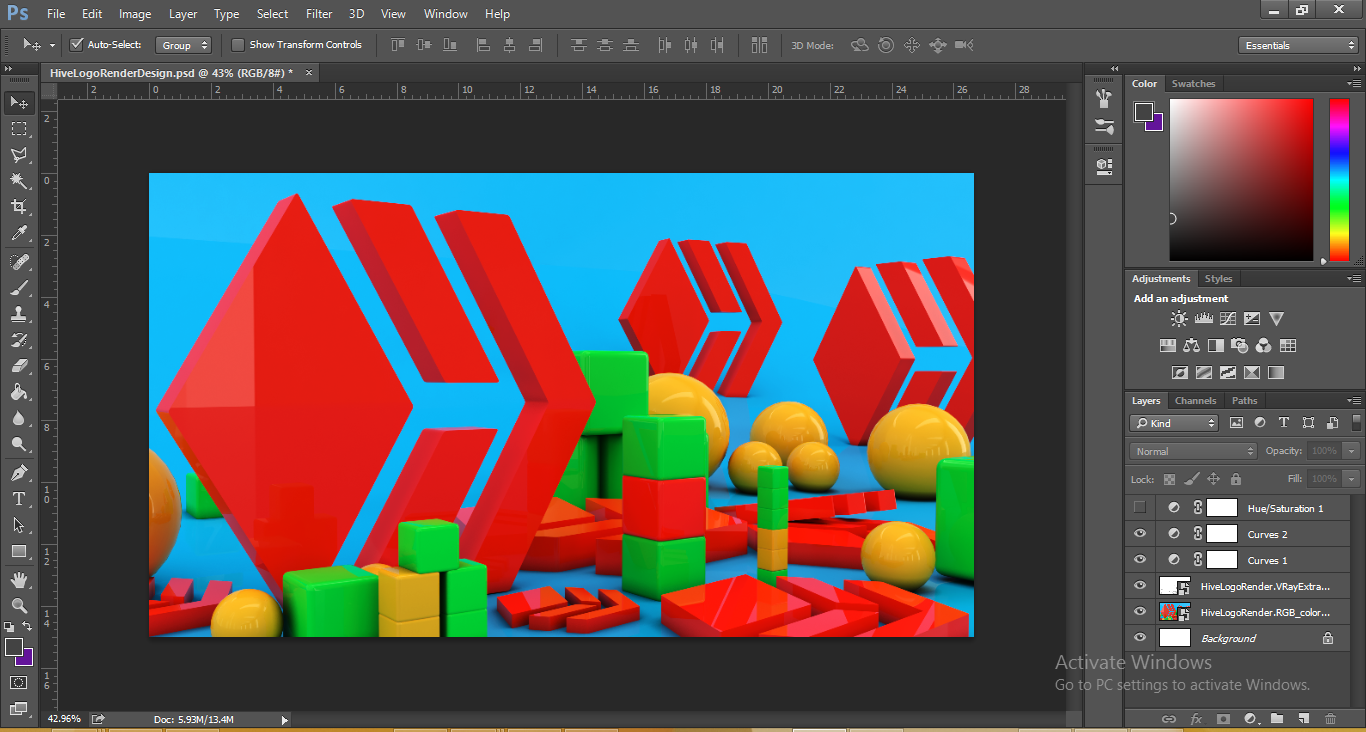Switch to the Swatches tab

[1193, 84]
